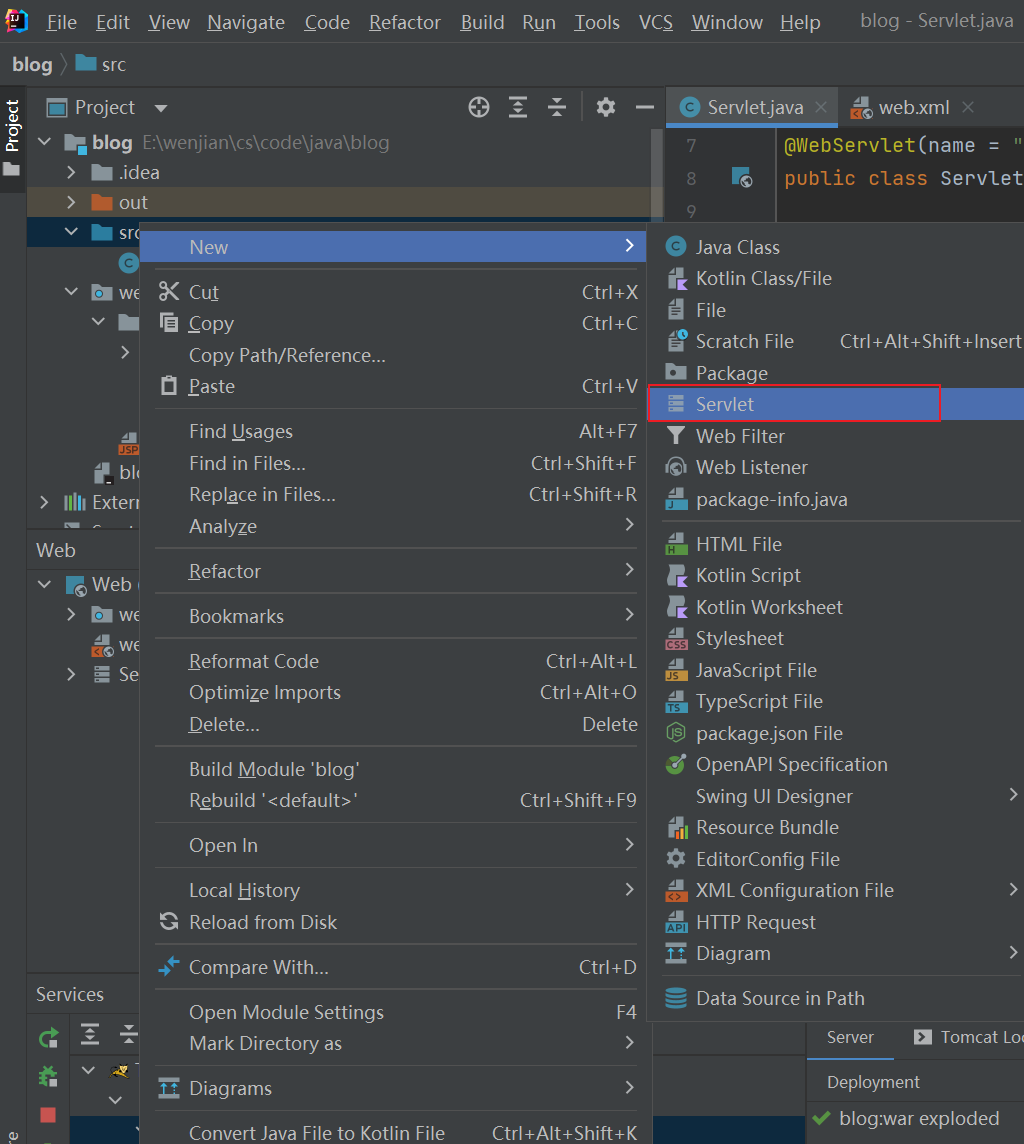Open Project panel settings gear

(605, 107)
